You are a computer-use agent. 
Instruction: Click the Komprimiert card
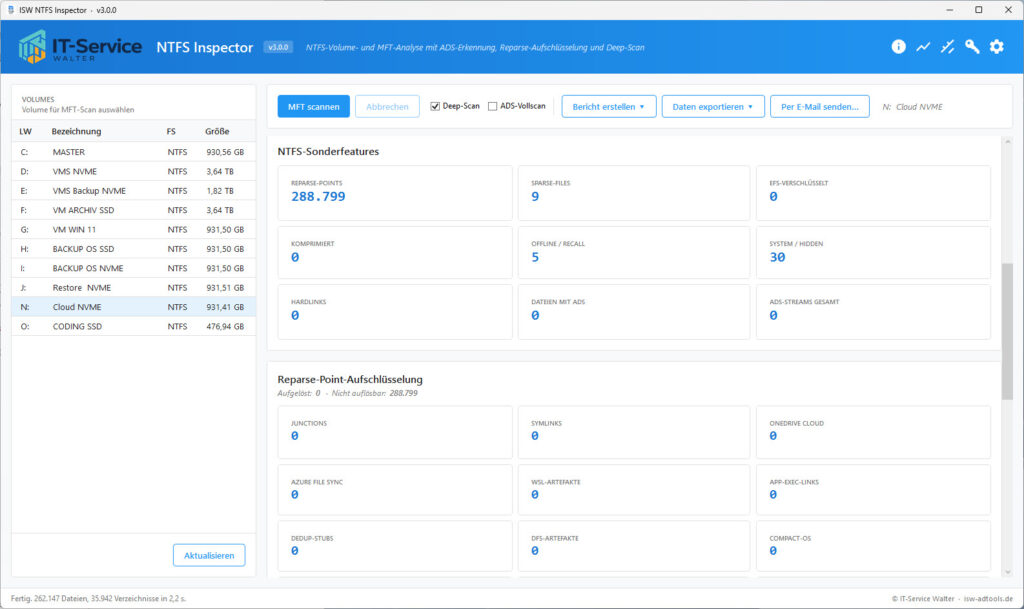pos(395,253)
